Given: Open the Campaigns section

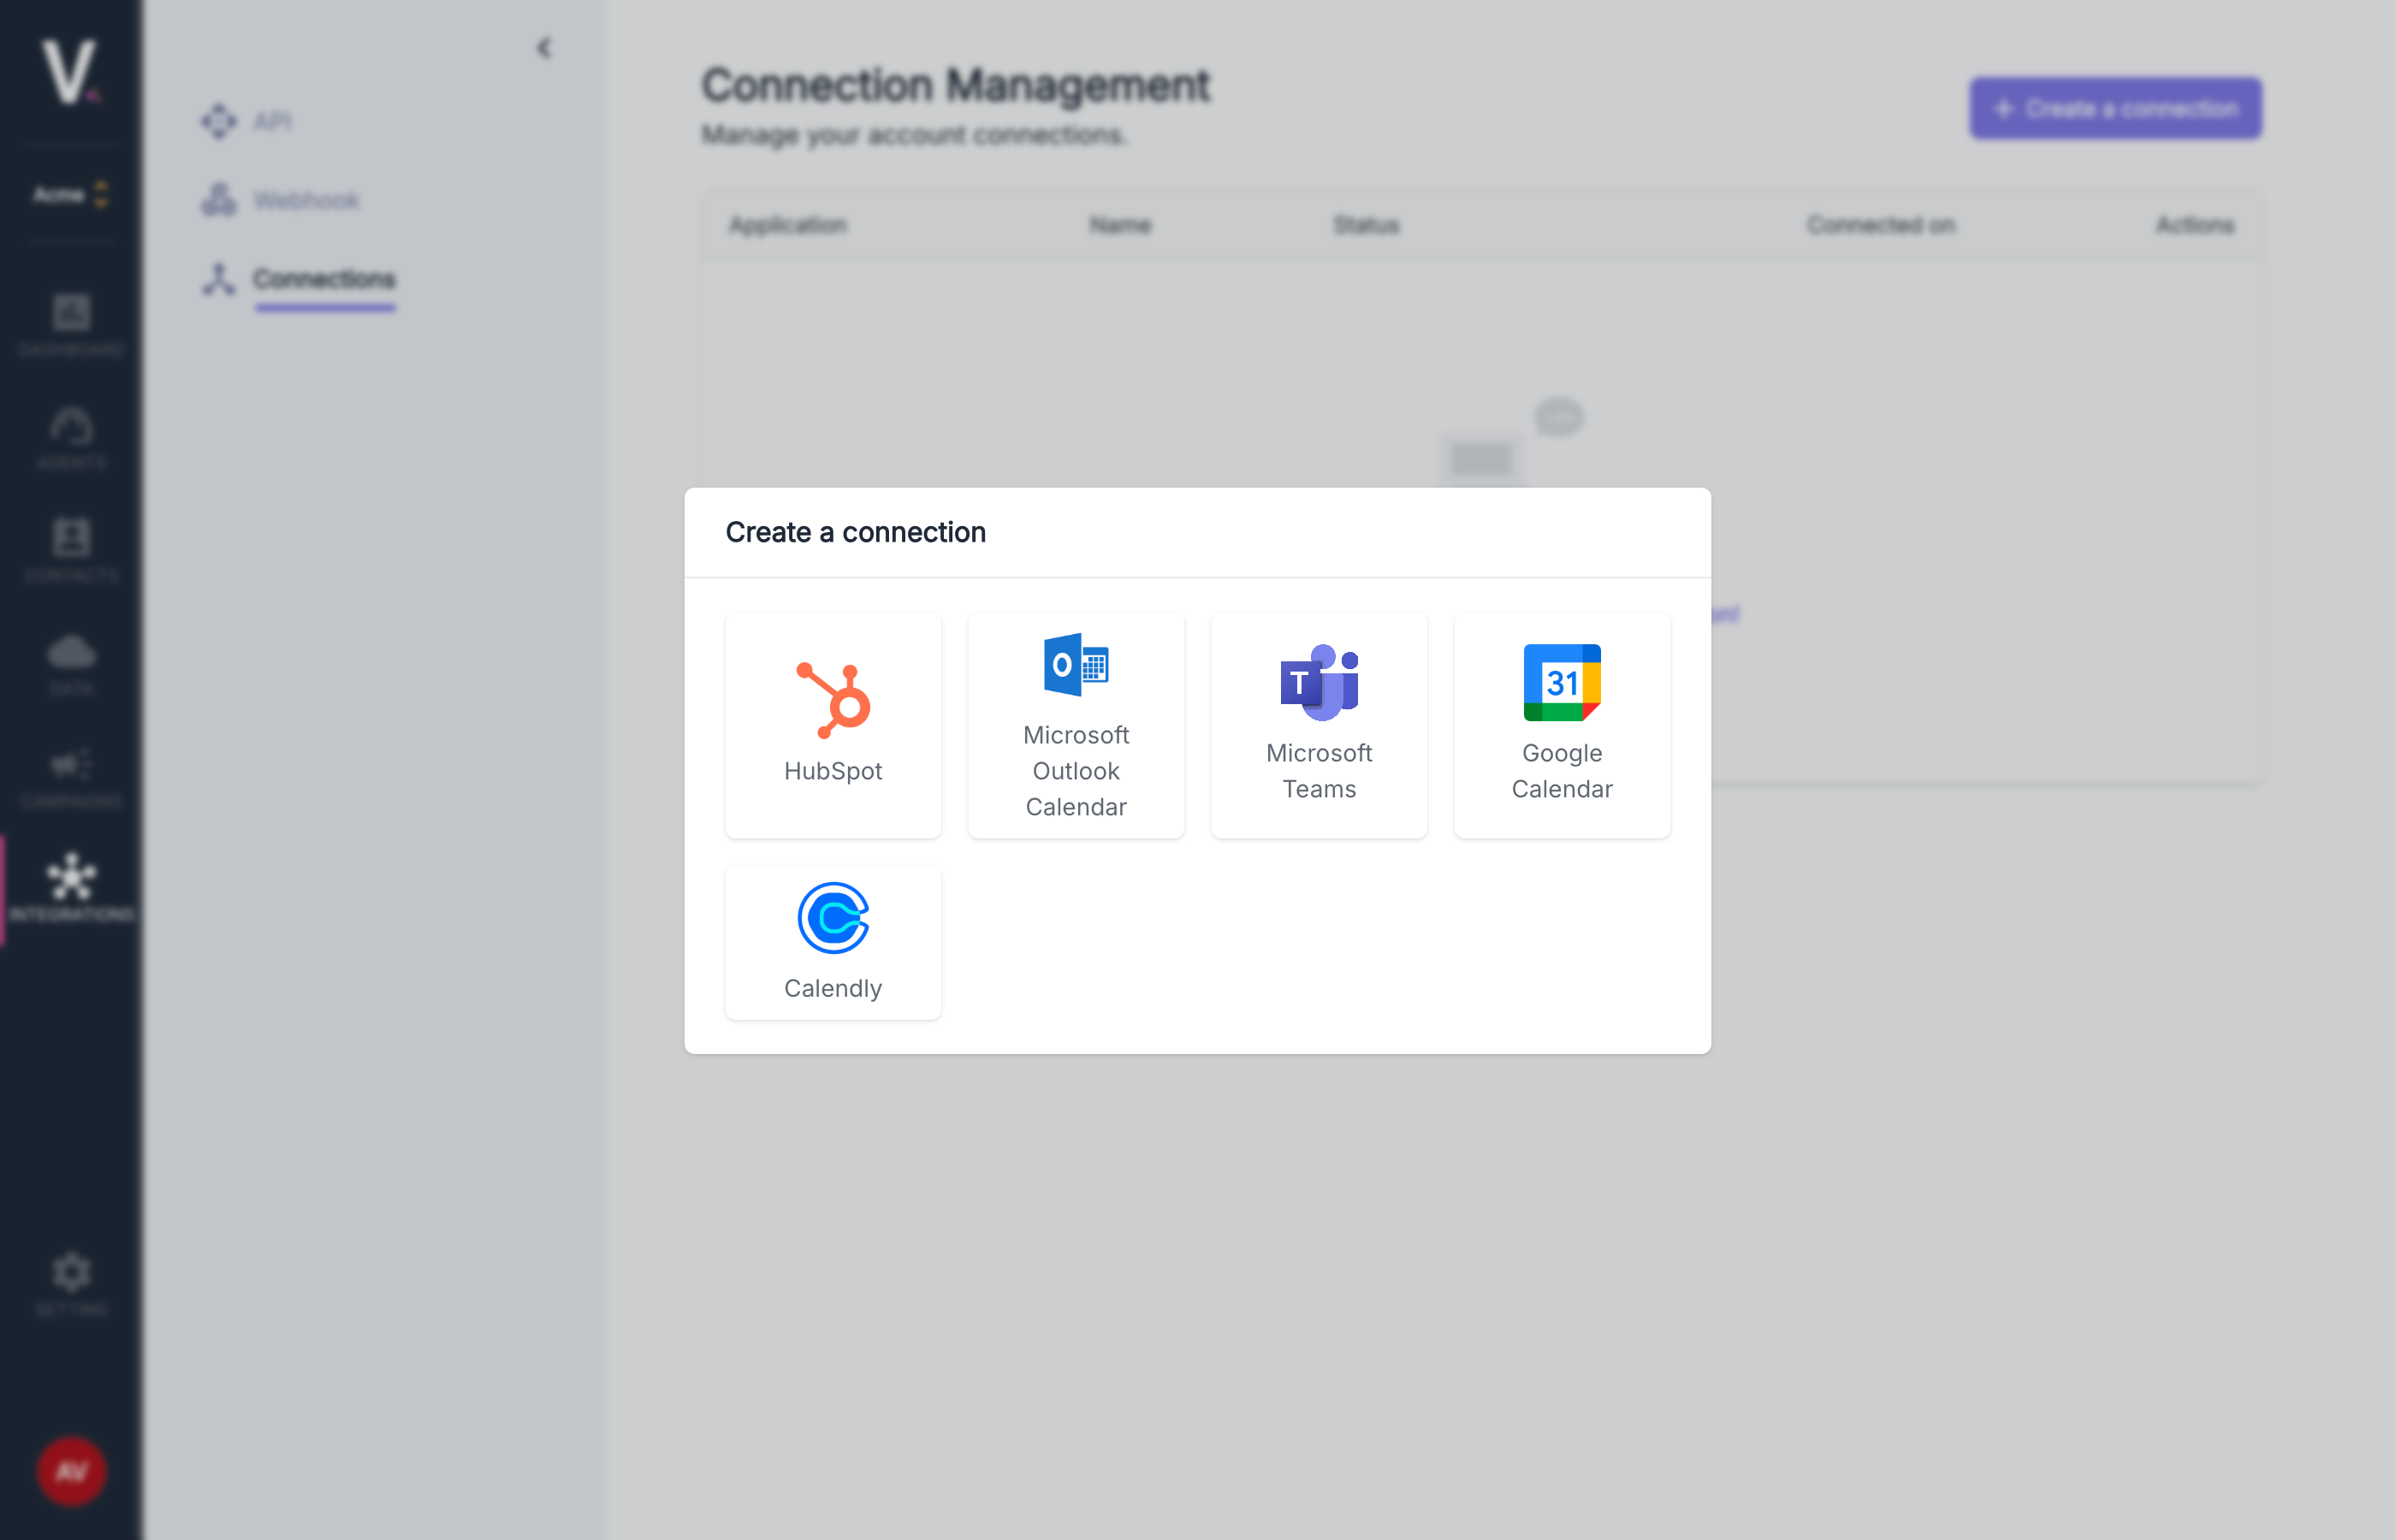Looking at the screenshot, I should click(70, 773).
